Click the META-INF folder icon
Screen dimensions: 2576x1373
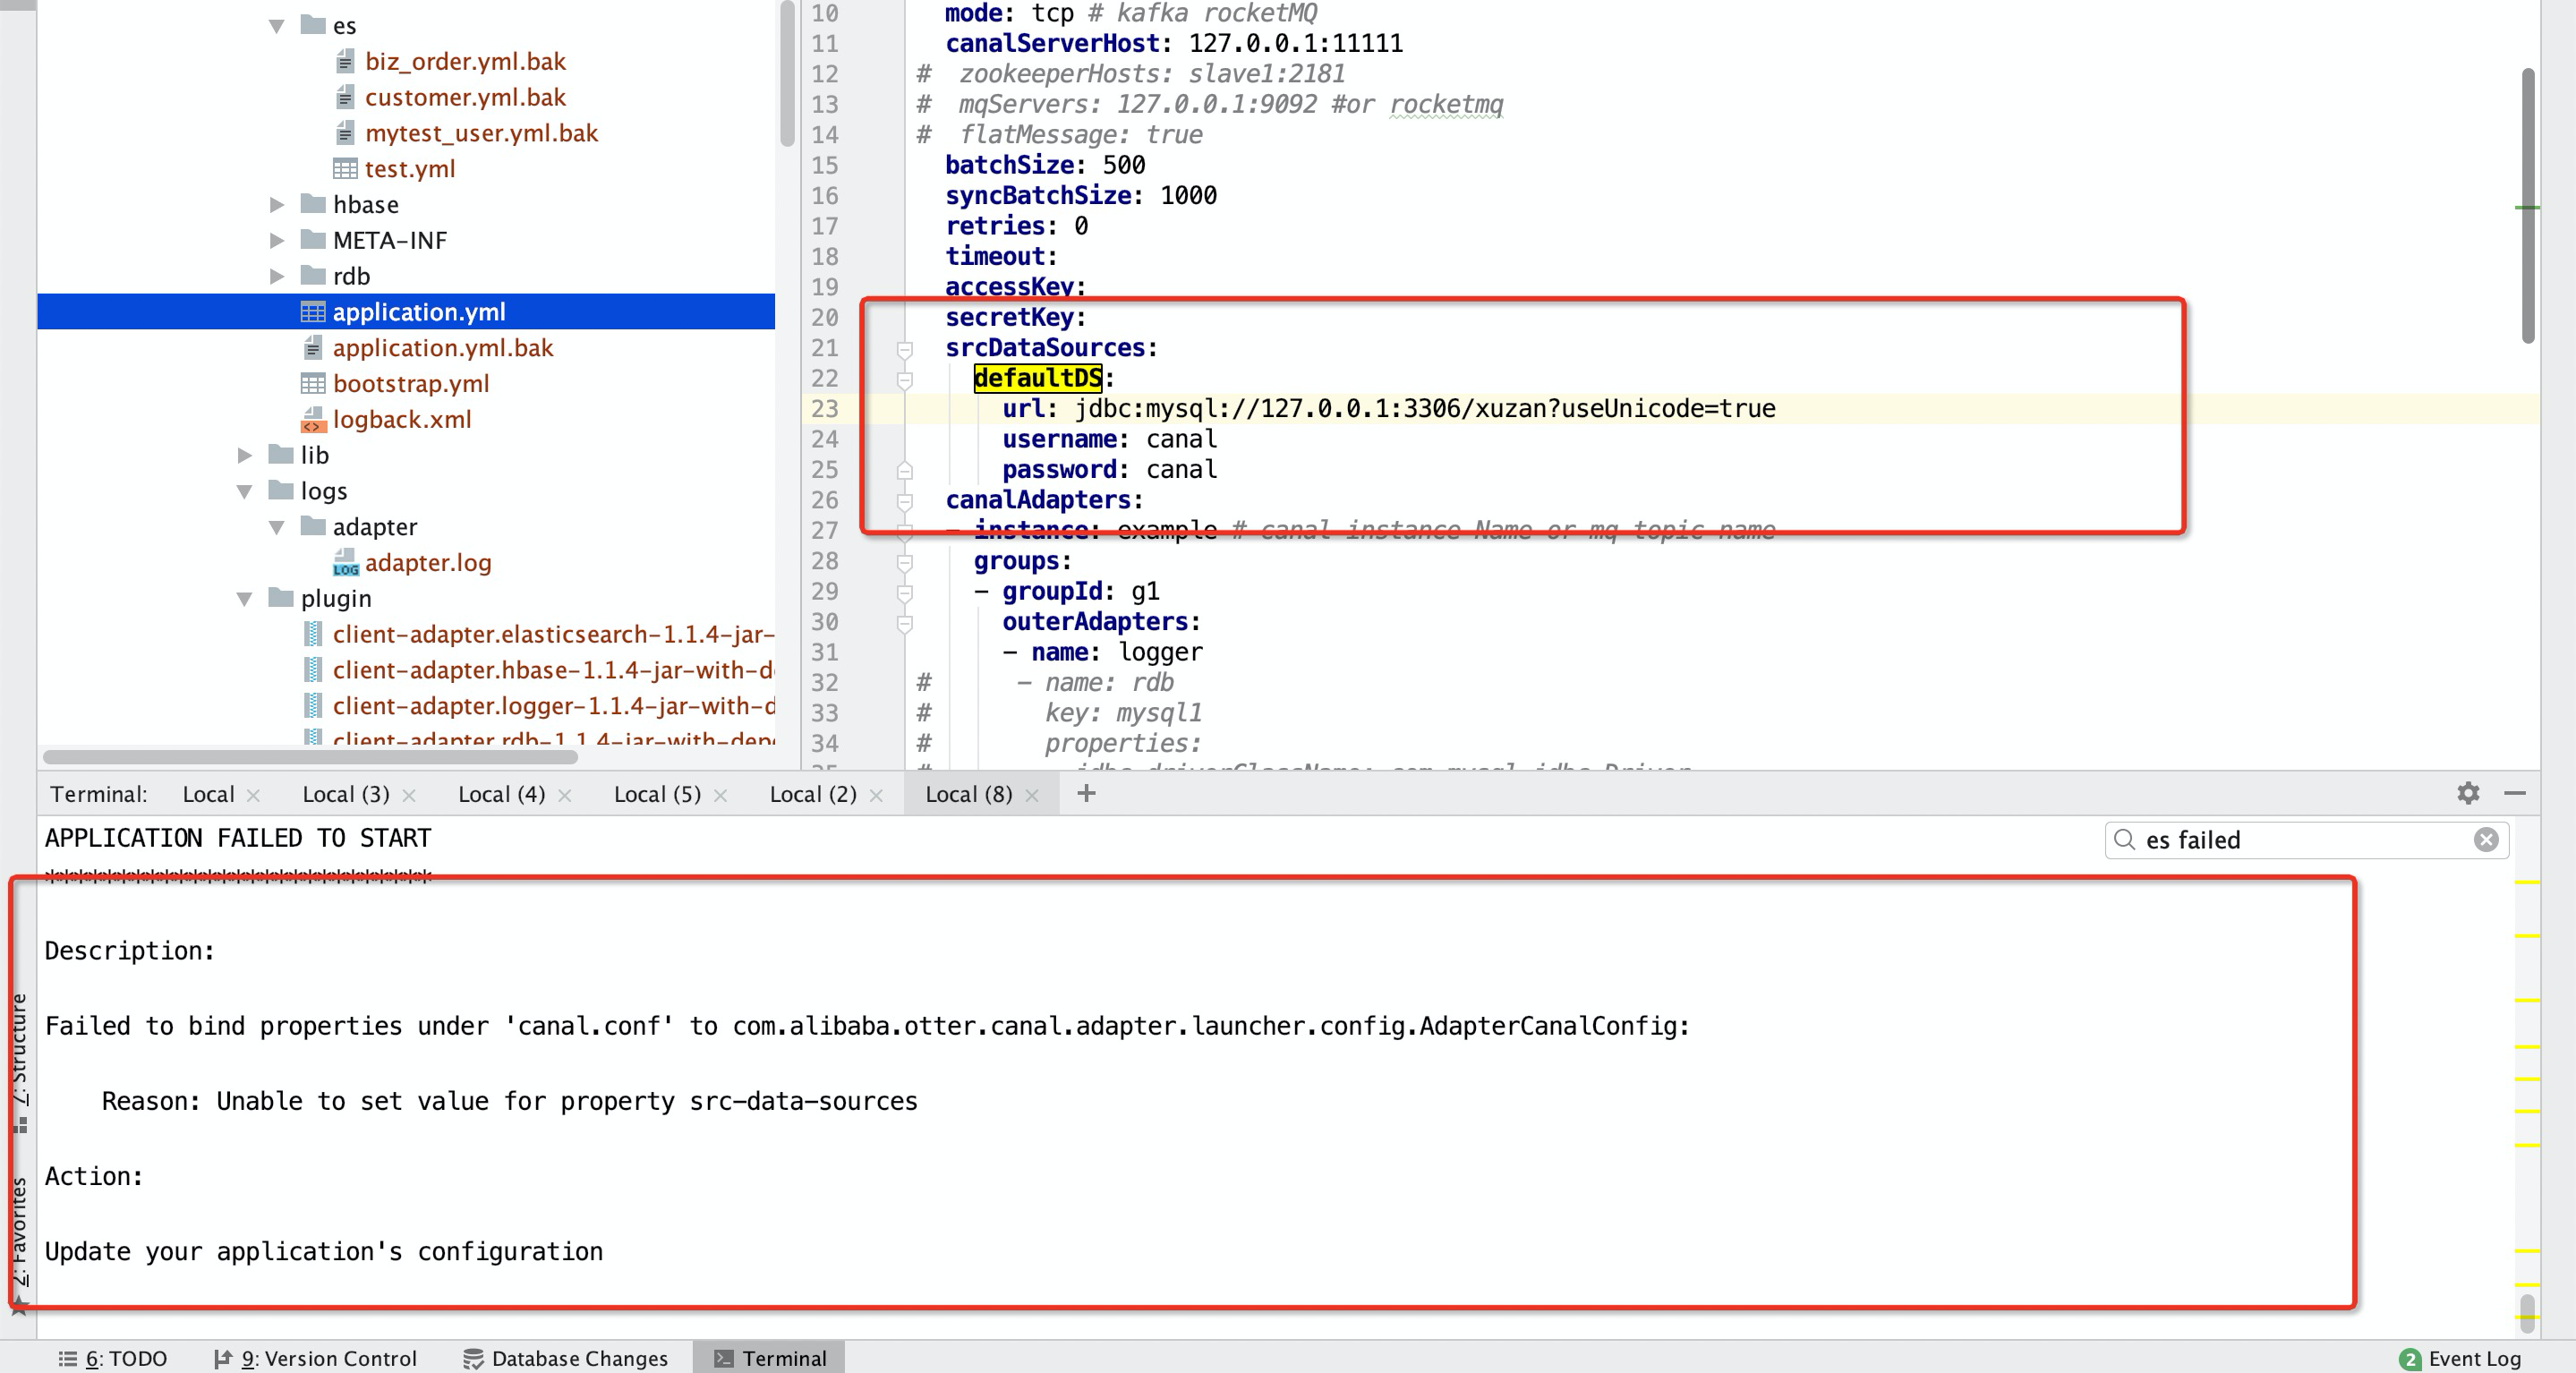pyautogui.click(x=313, y=240)
